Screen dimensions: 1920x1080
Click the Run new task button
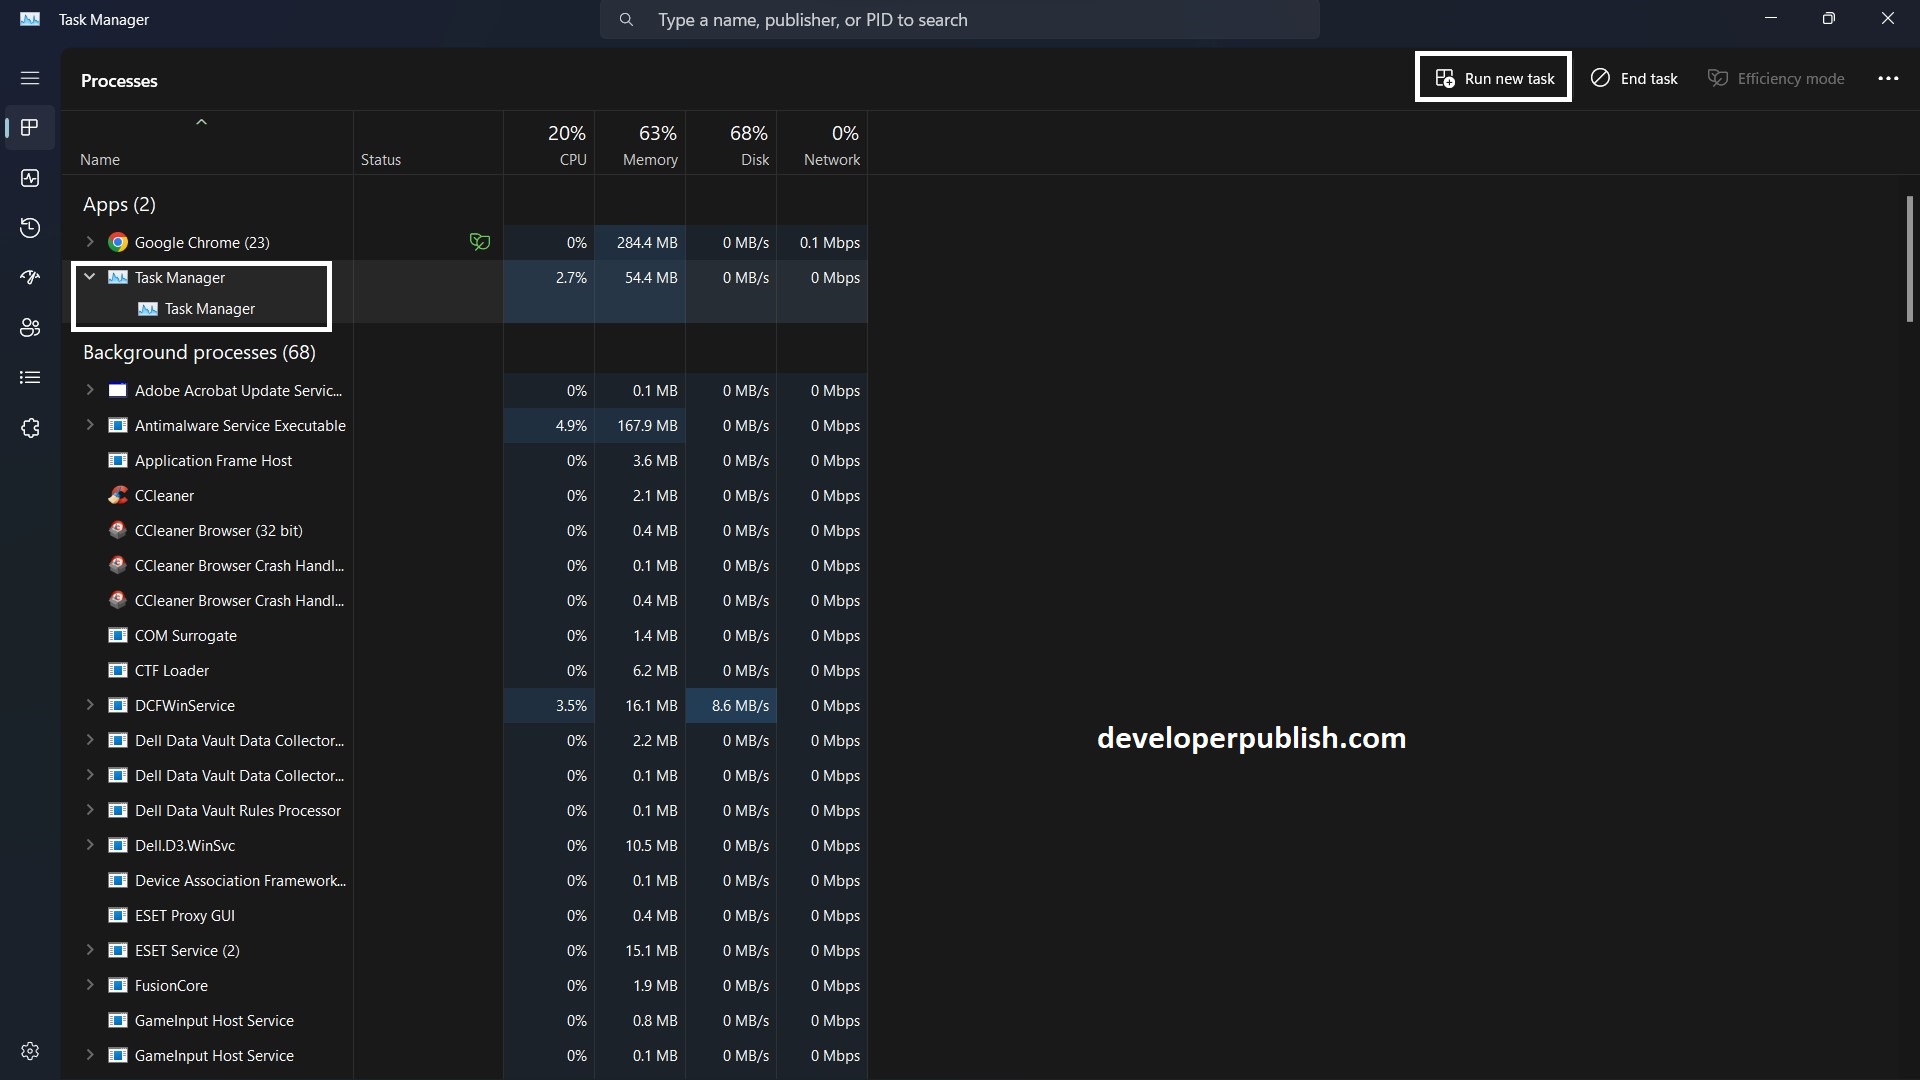[1494, 78]
